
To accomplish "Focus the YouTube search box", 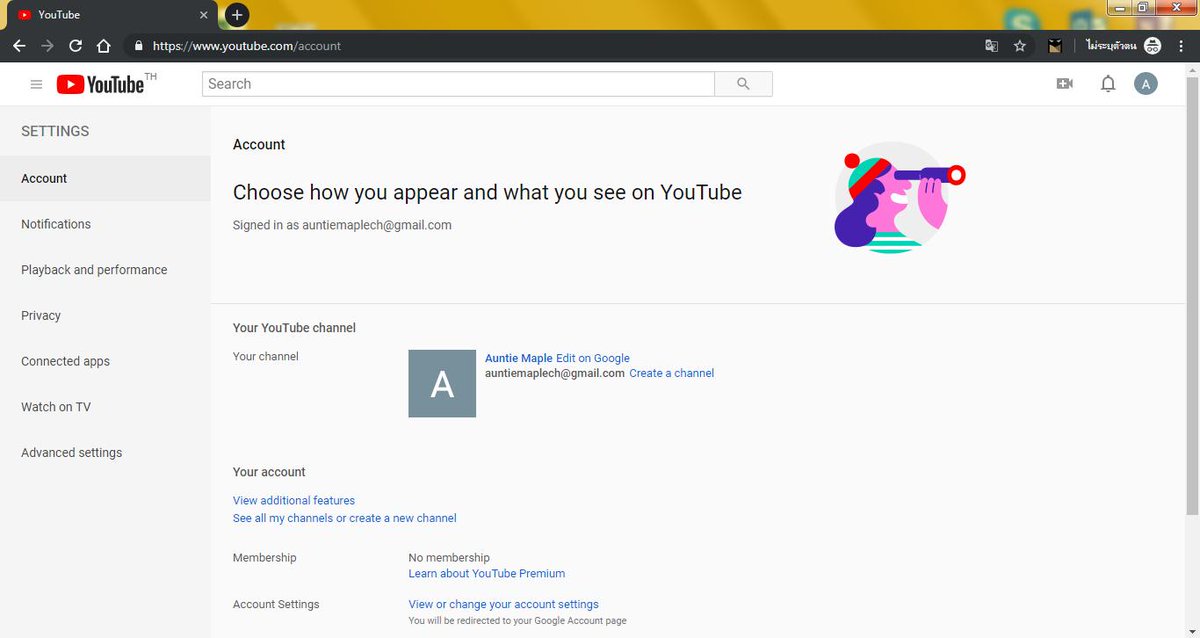I will (458, 84).
